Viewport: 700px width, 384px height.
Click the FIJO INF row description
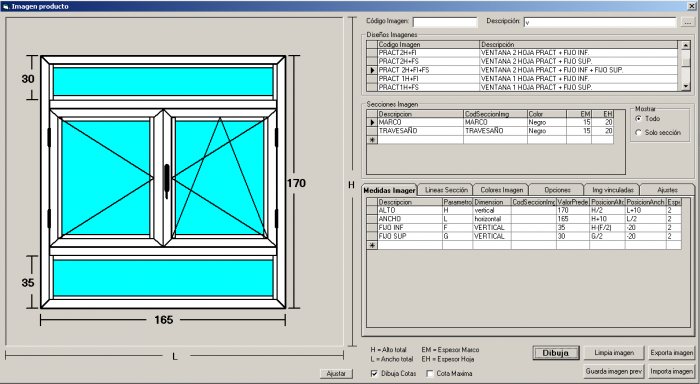(x=410, y=228)
